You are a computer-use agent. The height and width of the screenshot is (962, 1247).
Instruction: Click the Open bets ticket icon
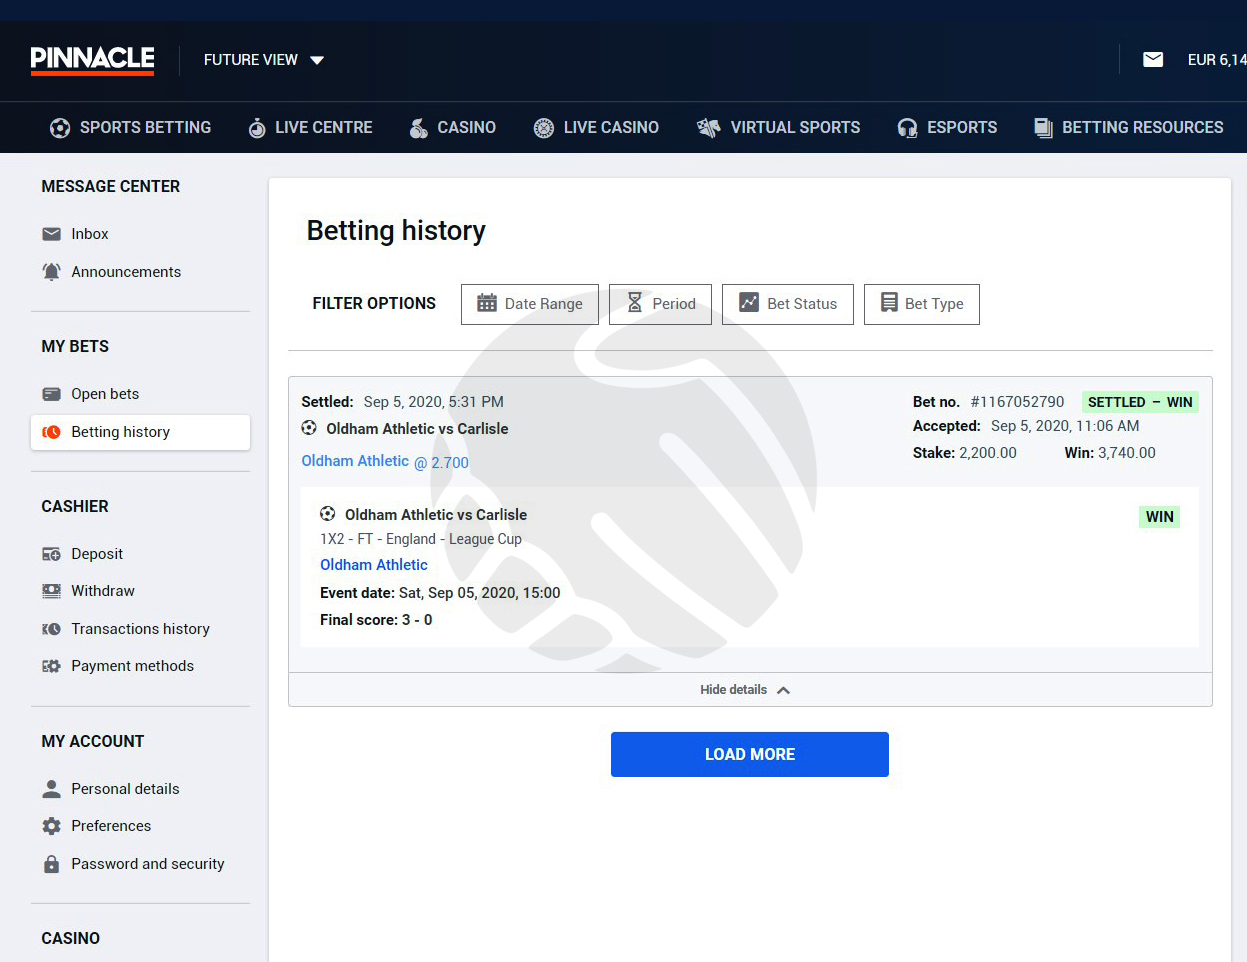coord(52,394)
